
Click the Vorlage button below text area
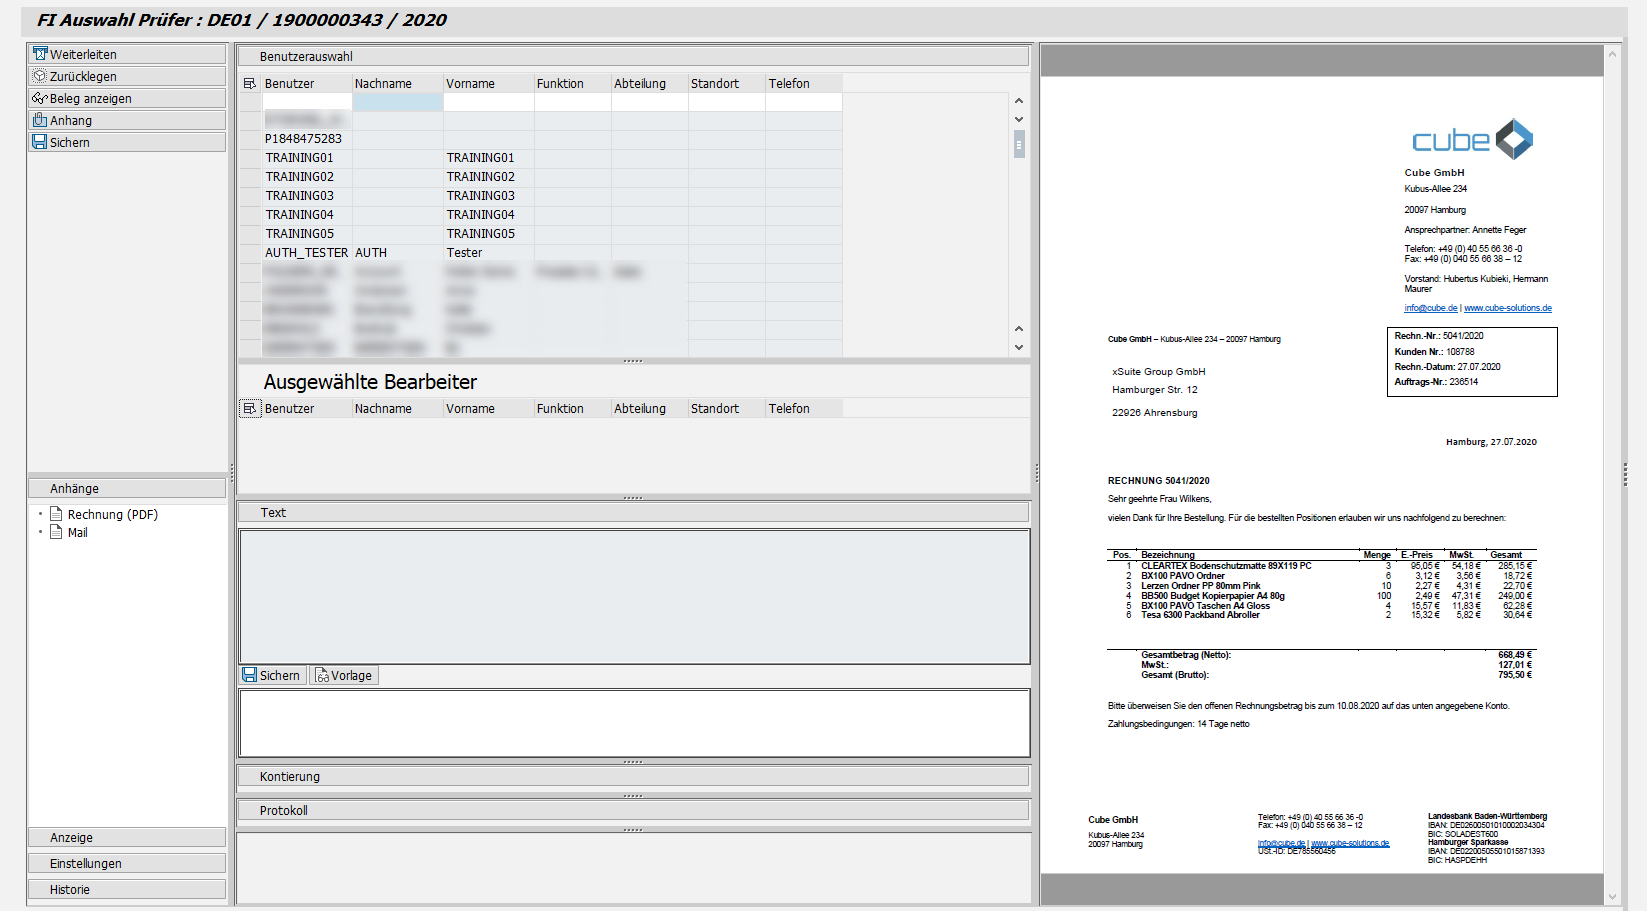(344, 676)
